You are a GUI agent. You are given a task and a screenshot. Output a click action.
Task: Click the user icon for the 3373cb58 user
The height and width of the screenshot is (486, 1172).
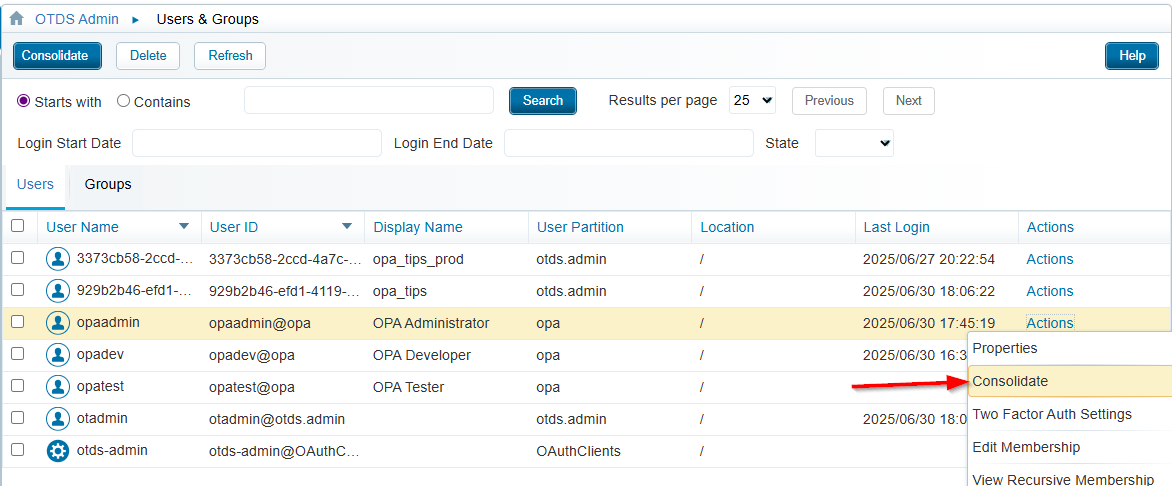[58, 259]
